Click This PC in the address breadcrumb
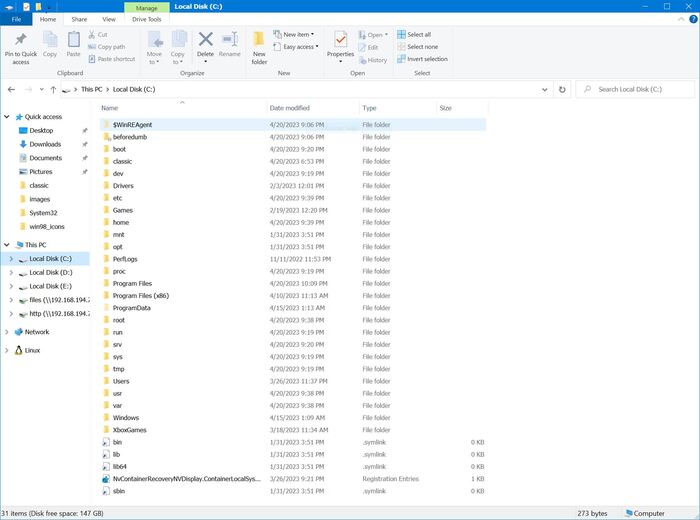This screenshot has width=700, height=520. pos(92,89)
